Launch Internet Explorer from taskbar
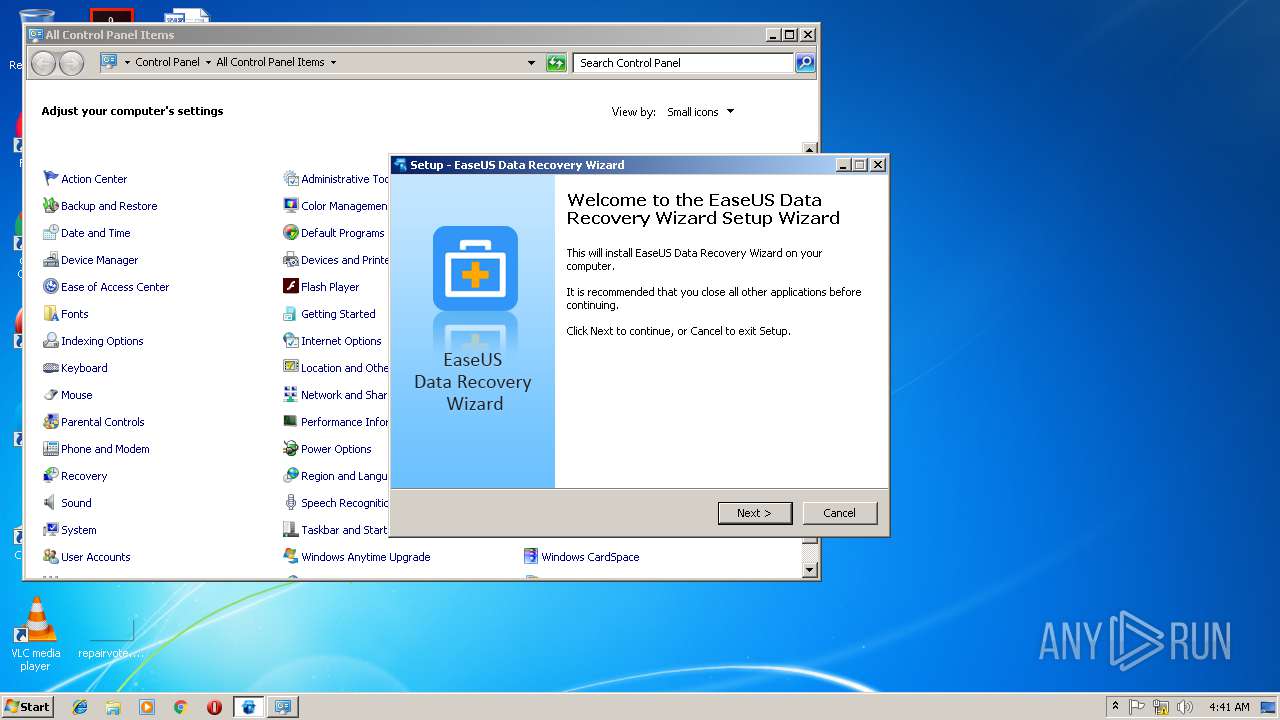 [80, 707]
